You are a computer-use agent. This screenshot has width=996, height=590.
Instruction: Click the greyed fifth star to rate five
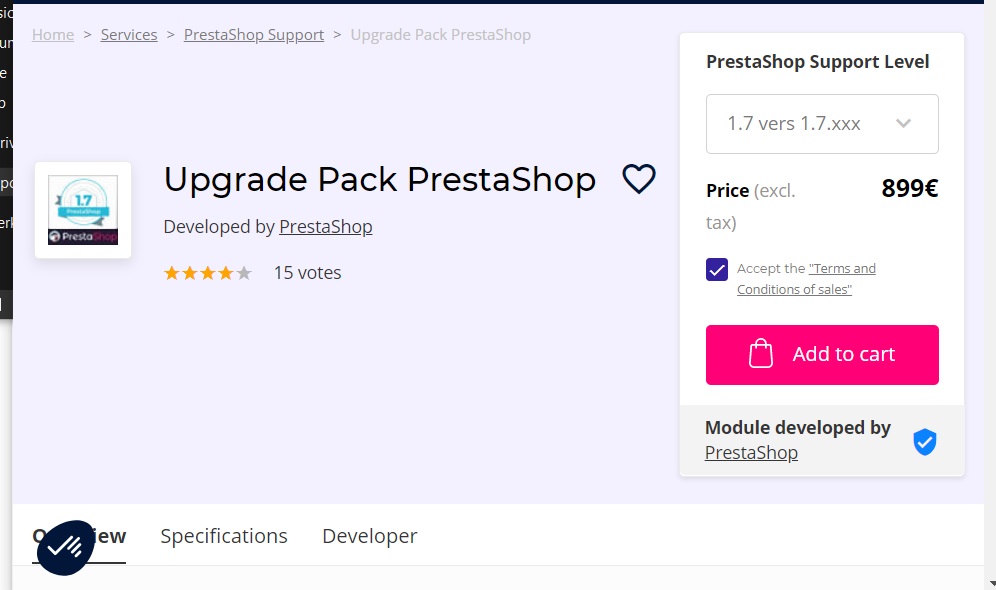[x=242, y=272]
